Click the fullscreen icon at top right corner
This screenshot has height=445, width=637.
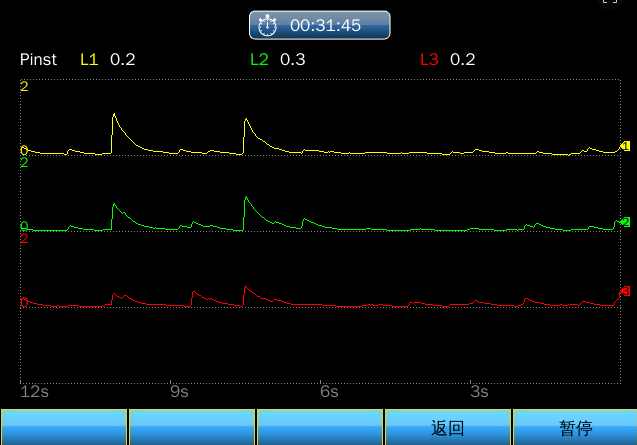610,2
